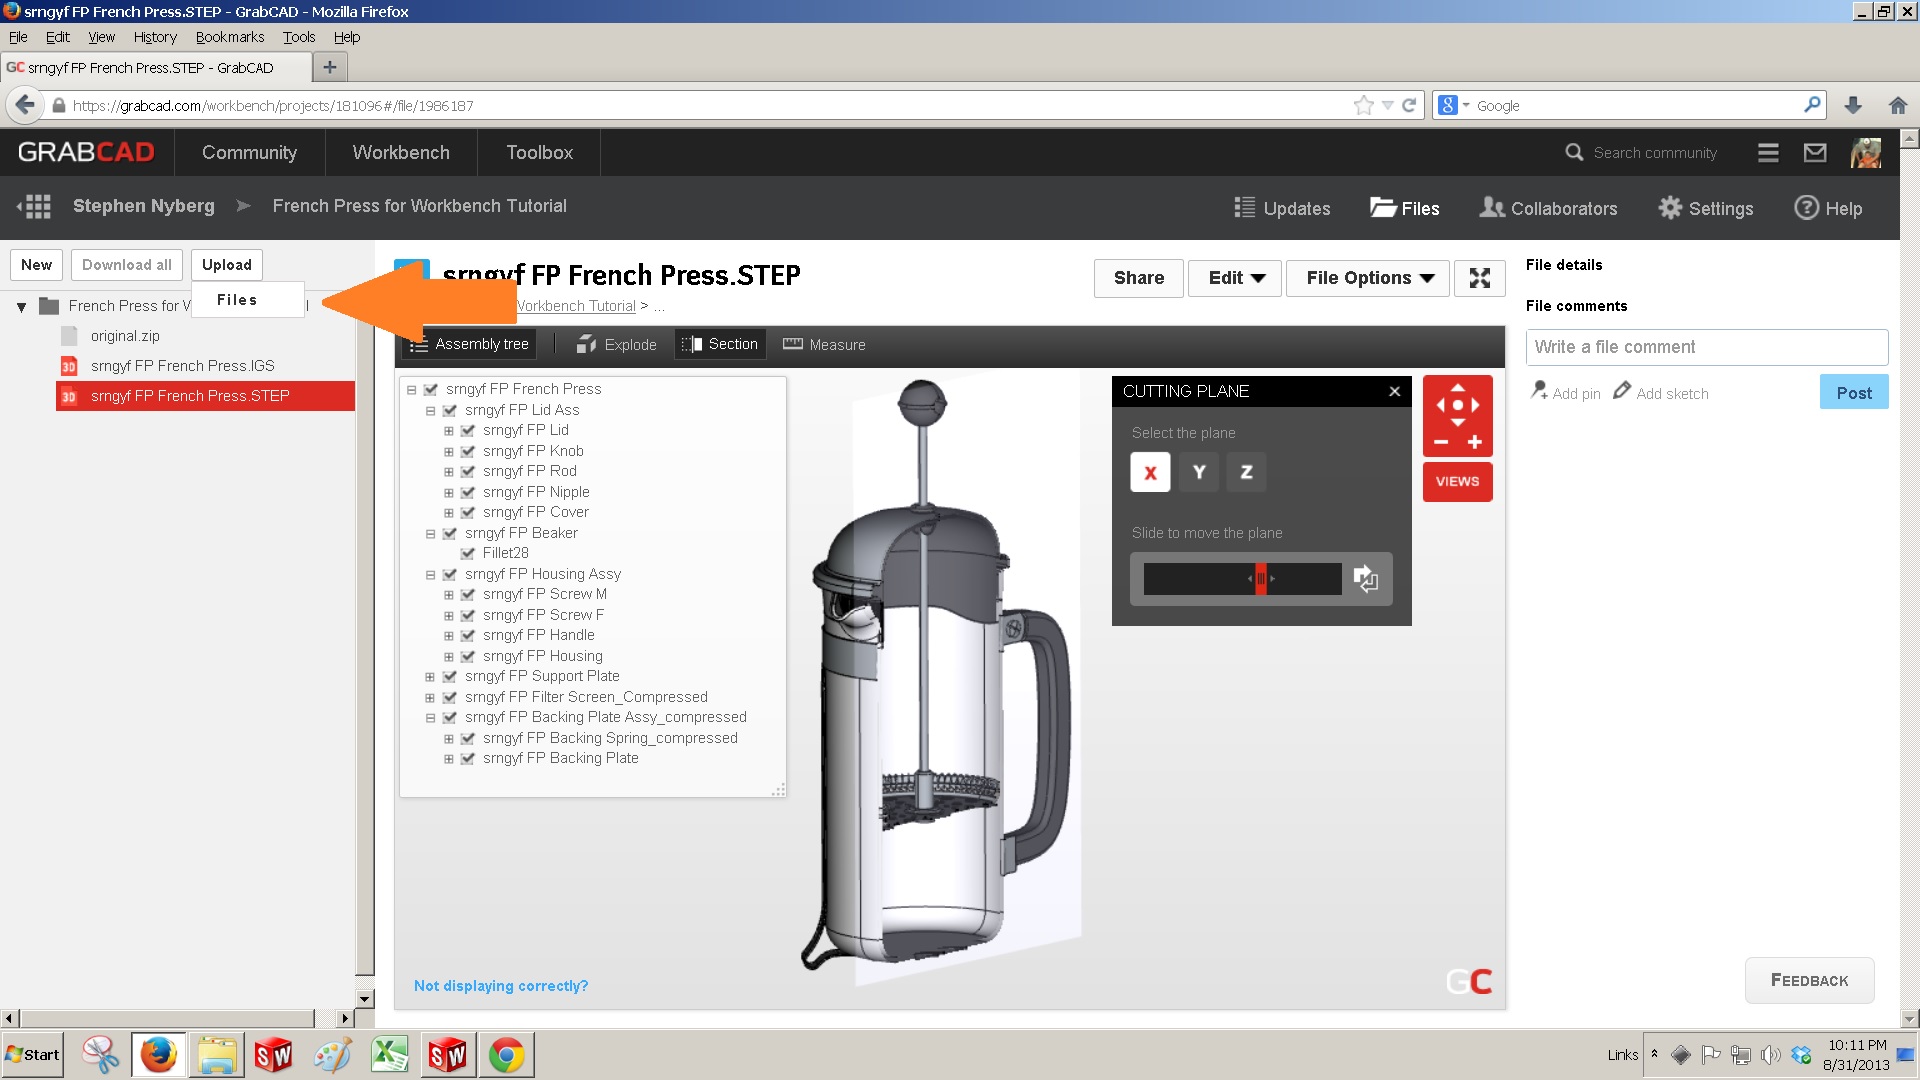Open the Edit dropdown
Image resolution: width=1920 pixels, height=1080 pixels.
click(1236, 278)
